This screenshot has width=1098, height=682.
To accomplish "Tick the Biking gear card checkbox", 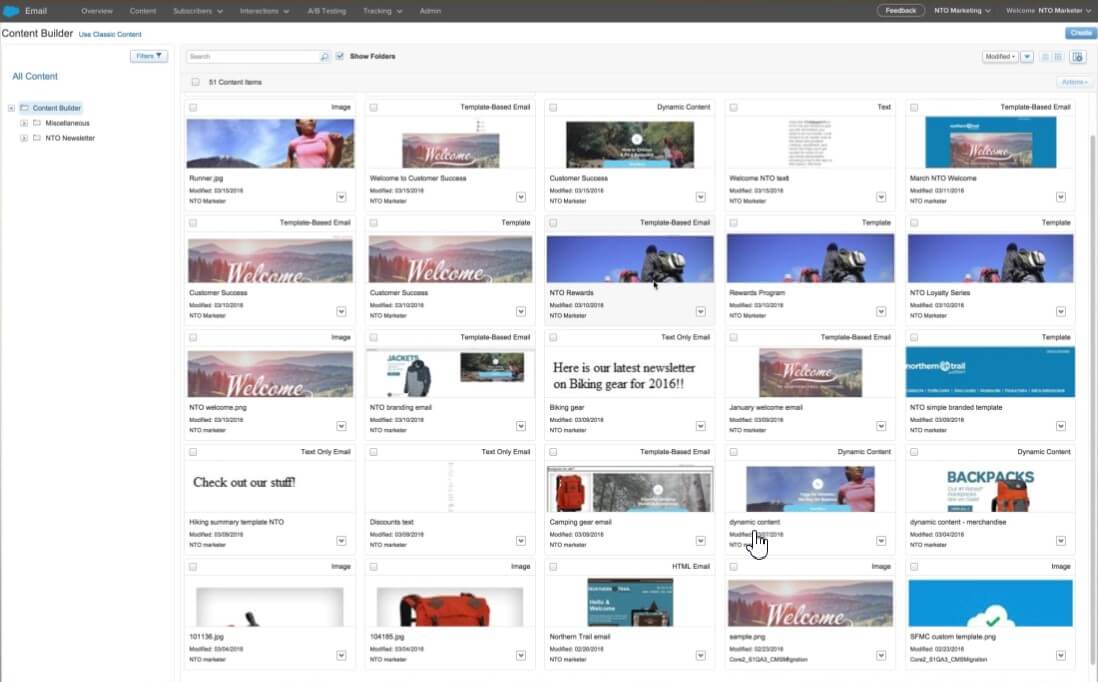I will [553, 337].
